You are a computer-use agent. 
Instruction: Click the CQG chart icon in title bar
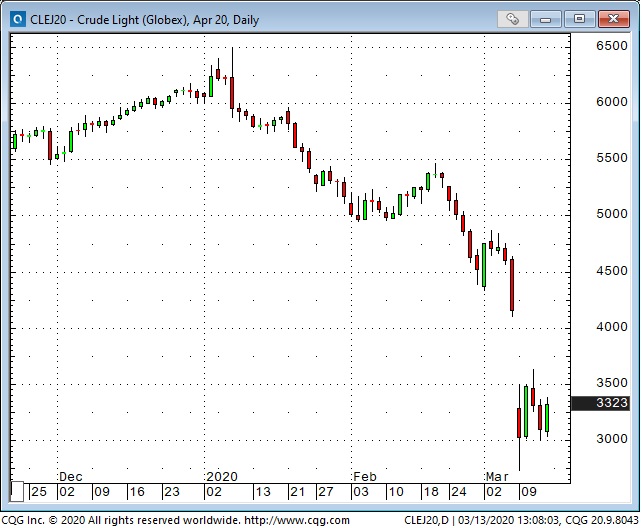(18, 19)
